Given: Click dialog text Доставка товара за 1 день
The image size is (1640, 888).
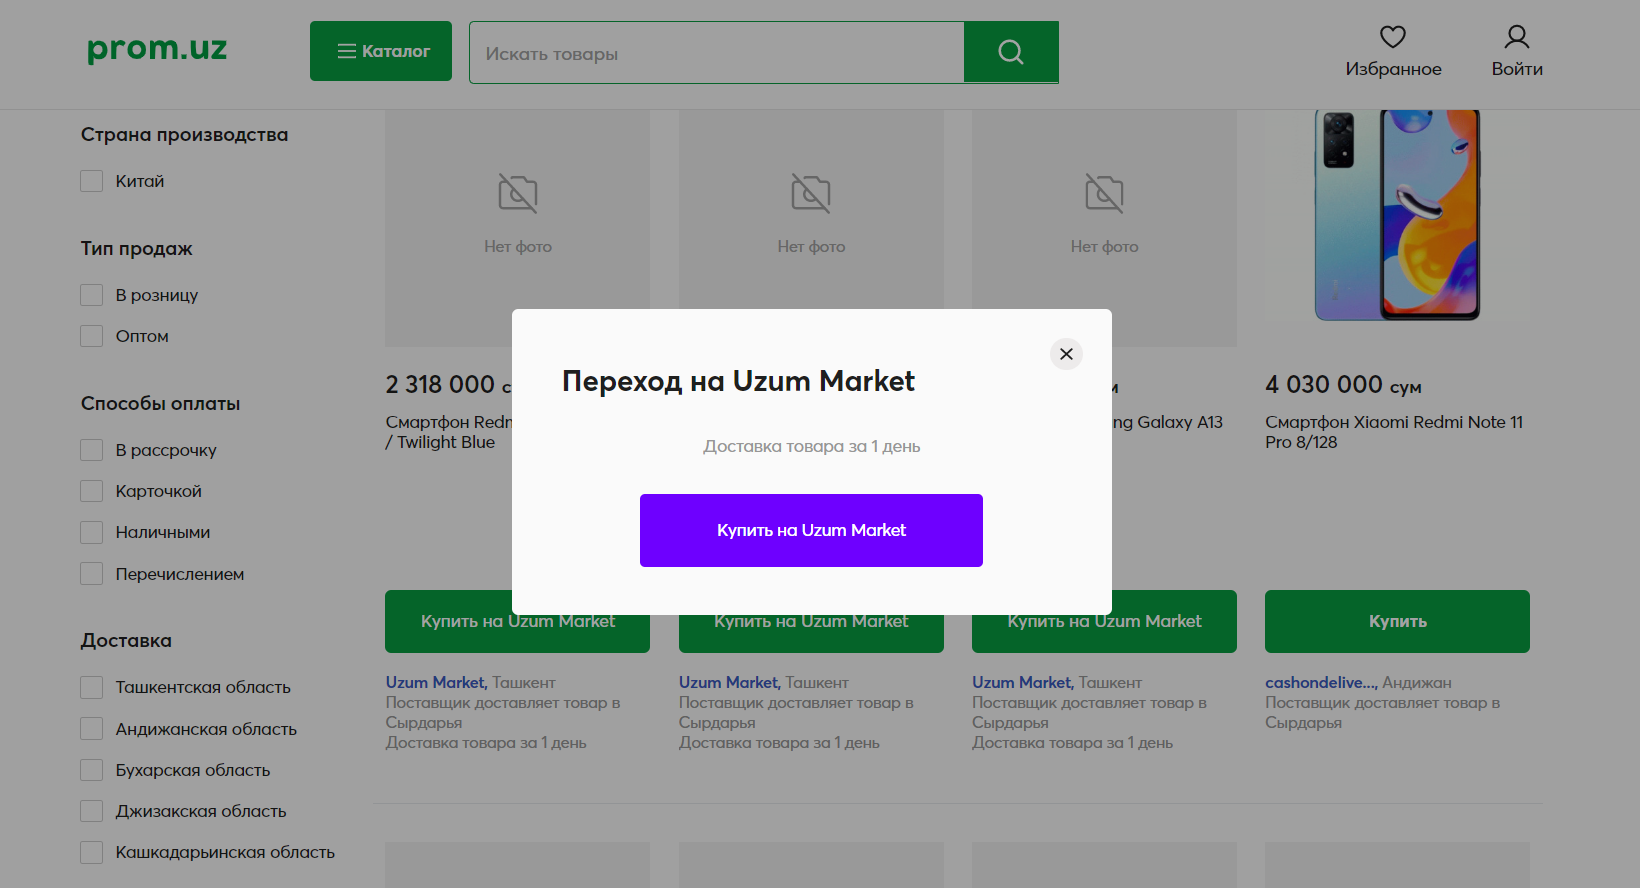Looking at the screenshot, I should tap(811, 446).
